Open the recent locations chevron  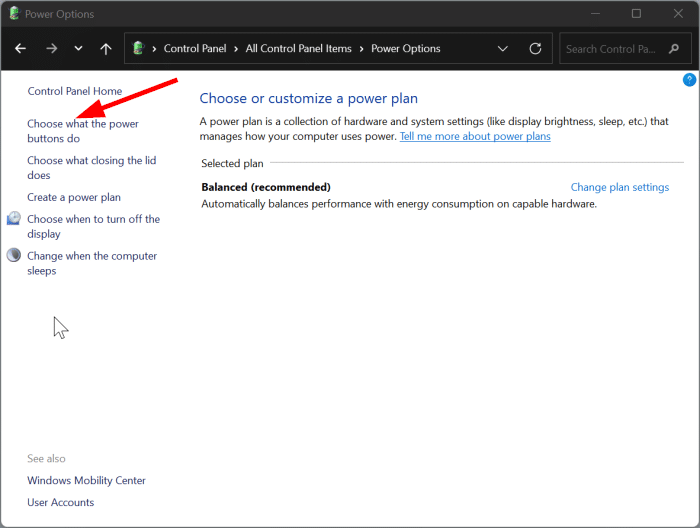point(79,49)
